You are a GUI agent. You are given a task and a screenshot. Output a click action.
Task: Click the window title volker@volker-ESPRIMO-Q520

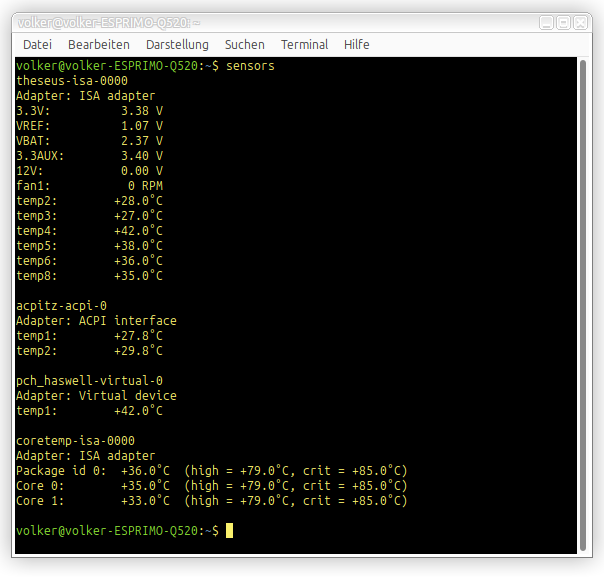point(109,23)
